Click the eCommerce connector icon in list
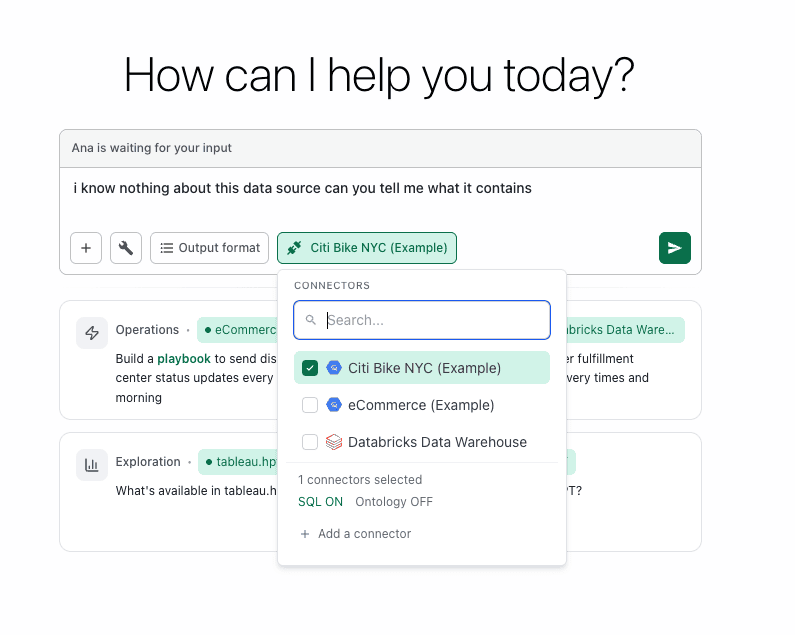The width and height of the screenshot is (795, 635). pyautogui.click(x=334, y=405)
